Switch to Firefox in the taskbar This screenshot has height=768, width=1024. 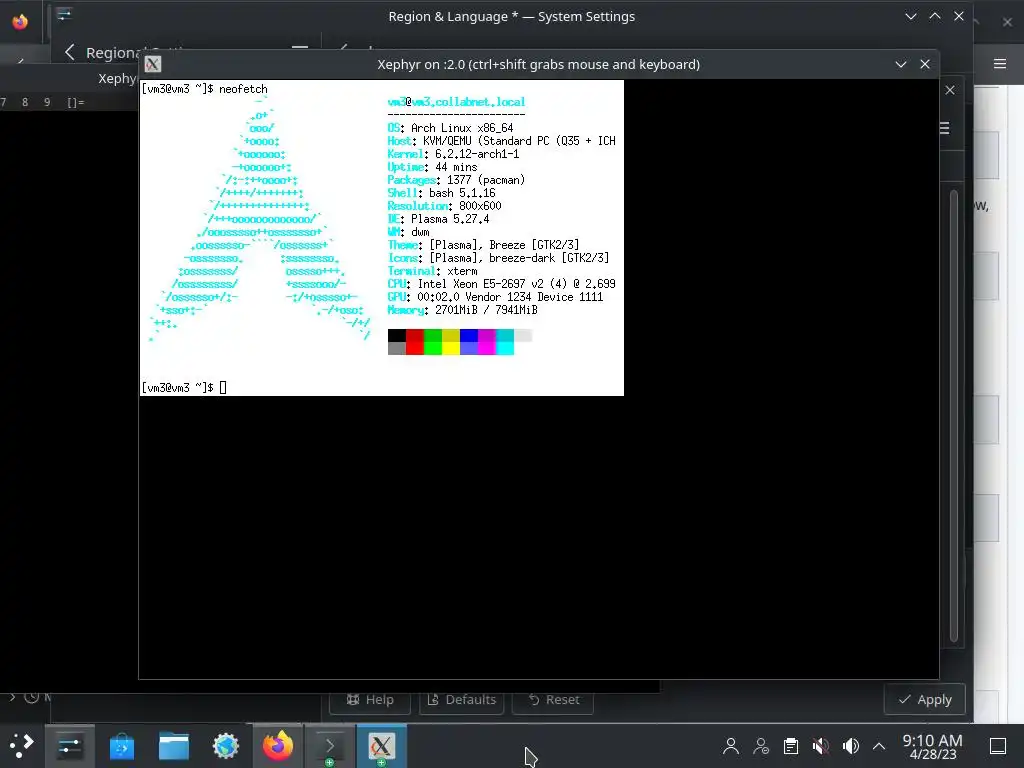278,746
